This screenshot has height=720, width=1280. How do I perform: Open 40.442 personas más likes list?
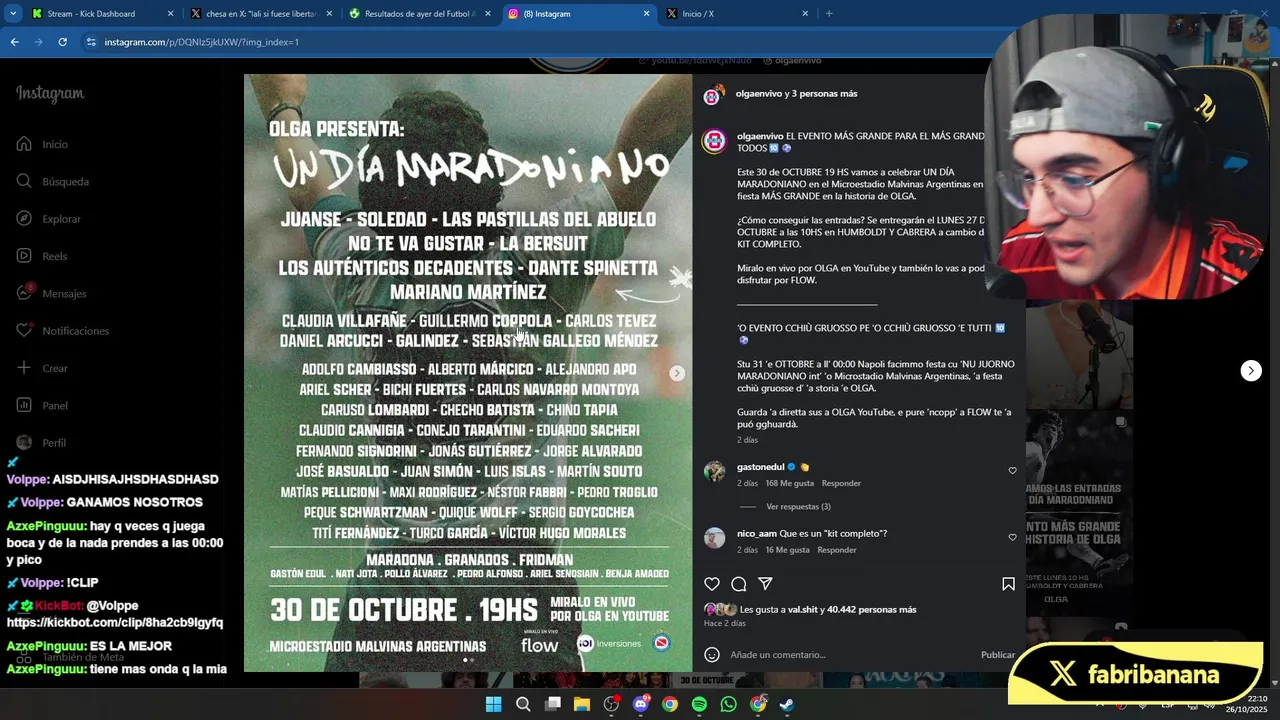point(872,609)
